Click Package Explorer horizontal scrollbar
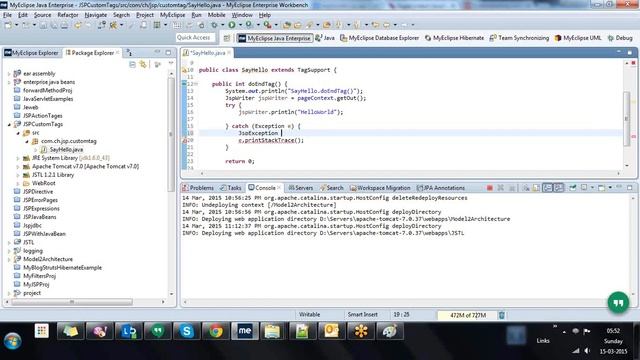The image size is (640, 360). click(x=72, y=302)
